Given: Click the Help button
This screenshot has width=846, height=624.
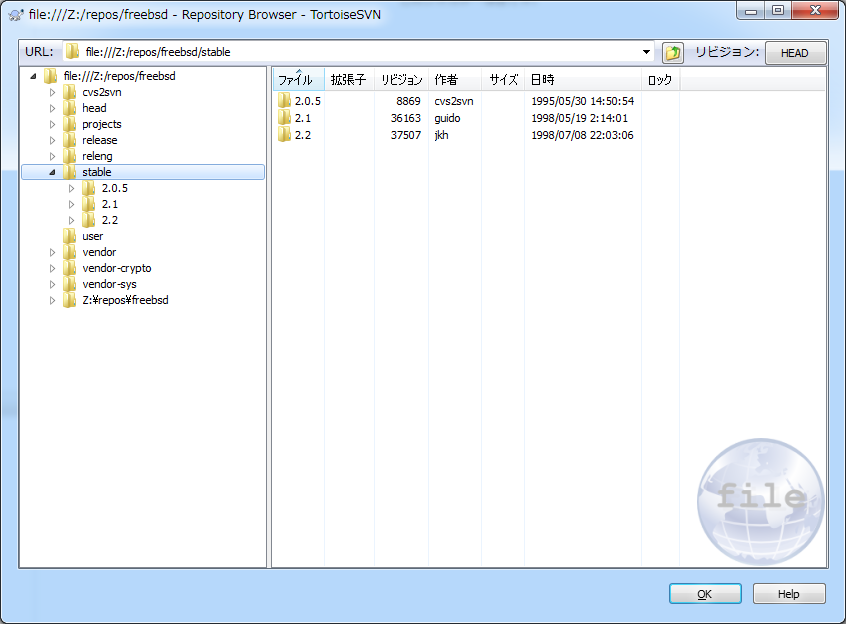Looking at the screenshot, I should pos(789,594).
